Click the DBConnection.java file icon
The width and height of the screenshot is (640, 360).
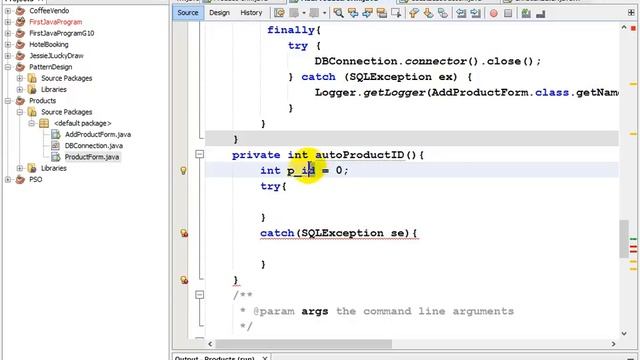(x=56, y=145)
